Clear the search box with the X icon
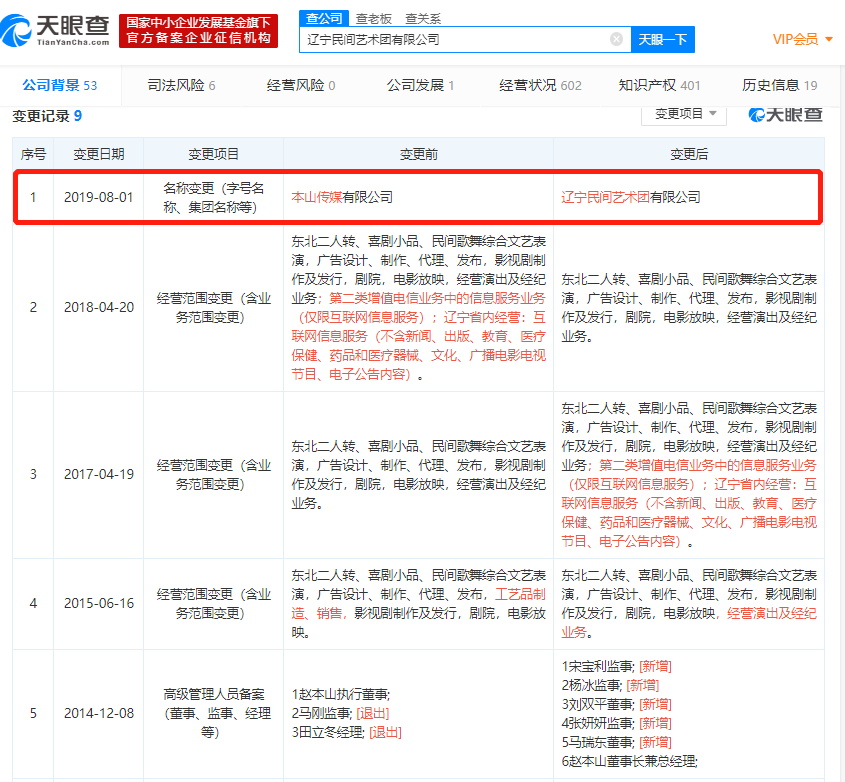This screenshot has height=782, width=845. pyautogui.click(x=616, y=39)
